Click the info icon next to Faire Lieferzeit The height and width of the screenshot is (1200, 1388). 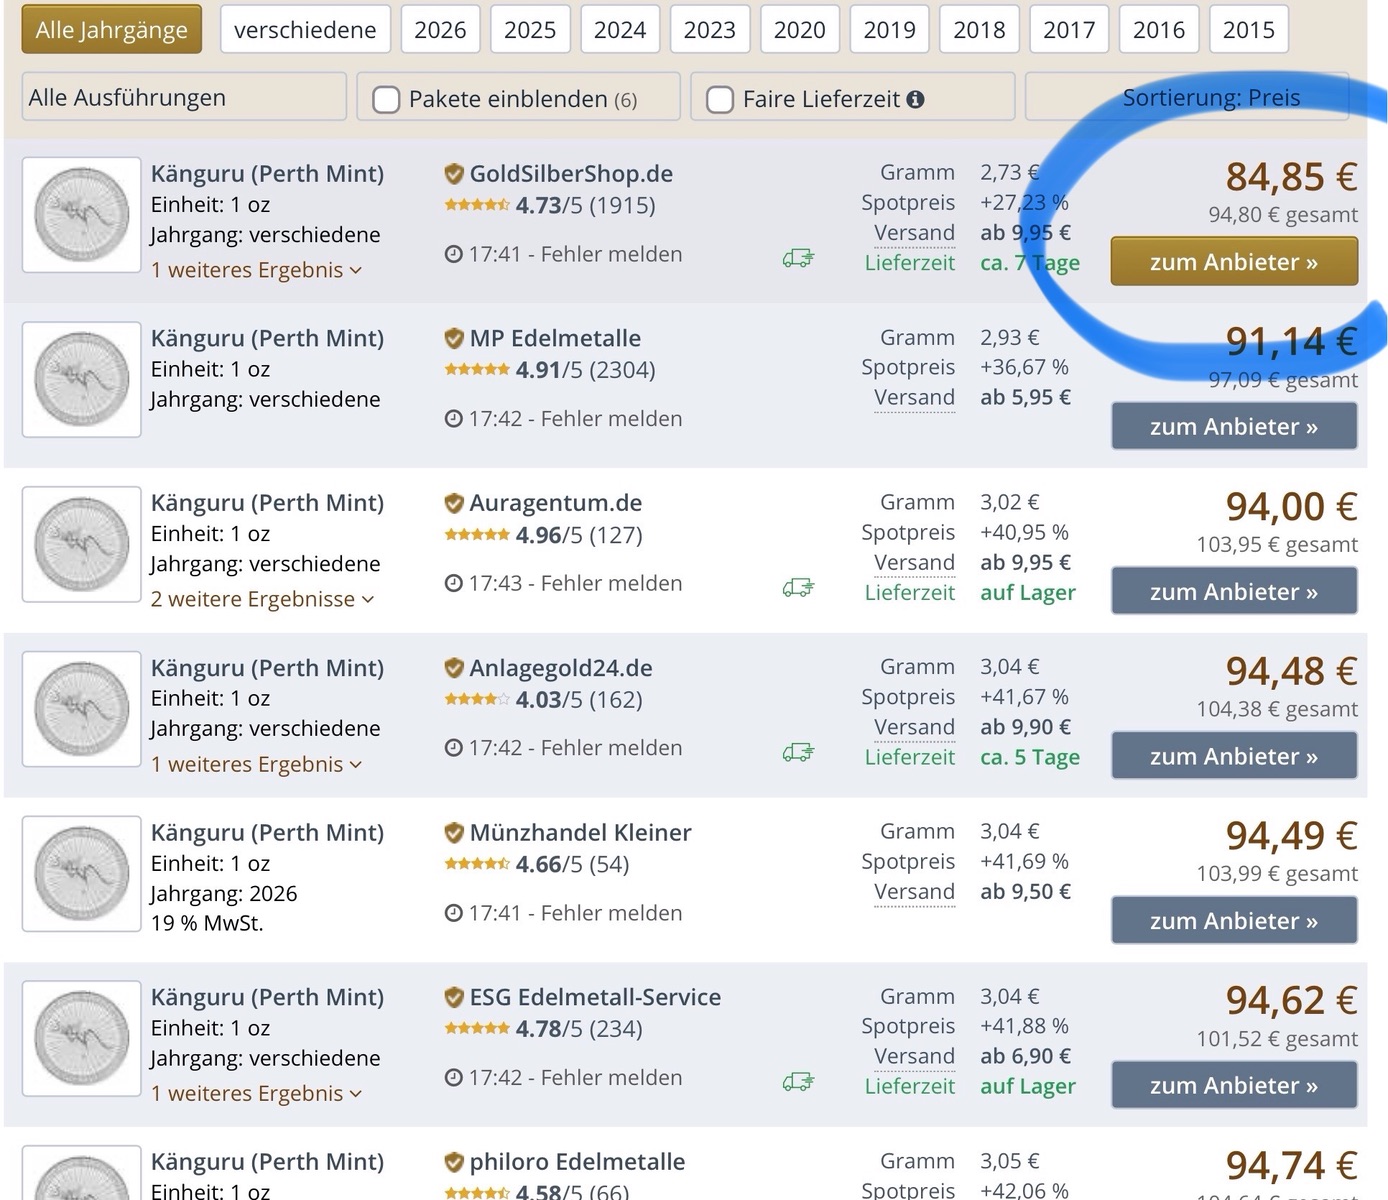click(x=915, y=99)
